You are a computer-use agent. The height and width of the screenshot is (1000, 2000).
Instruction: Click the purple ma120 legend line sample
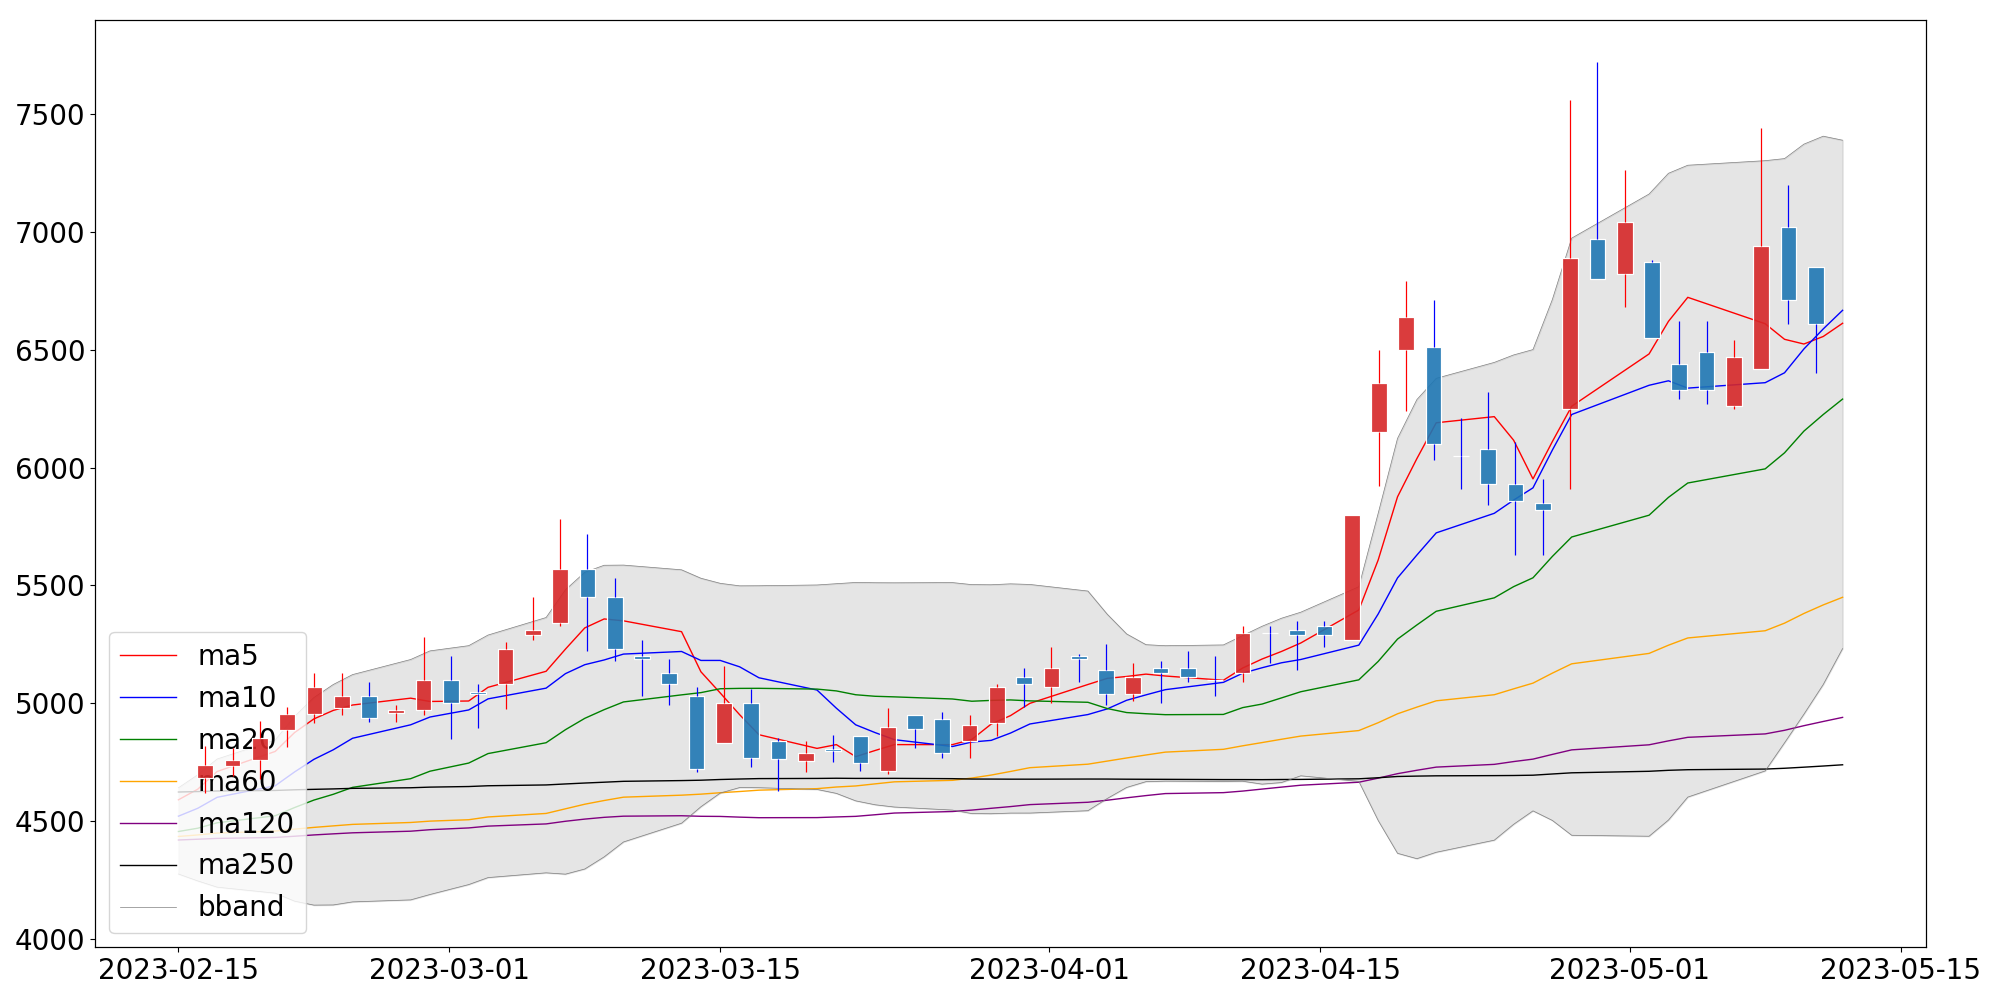click(149, 823)
